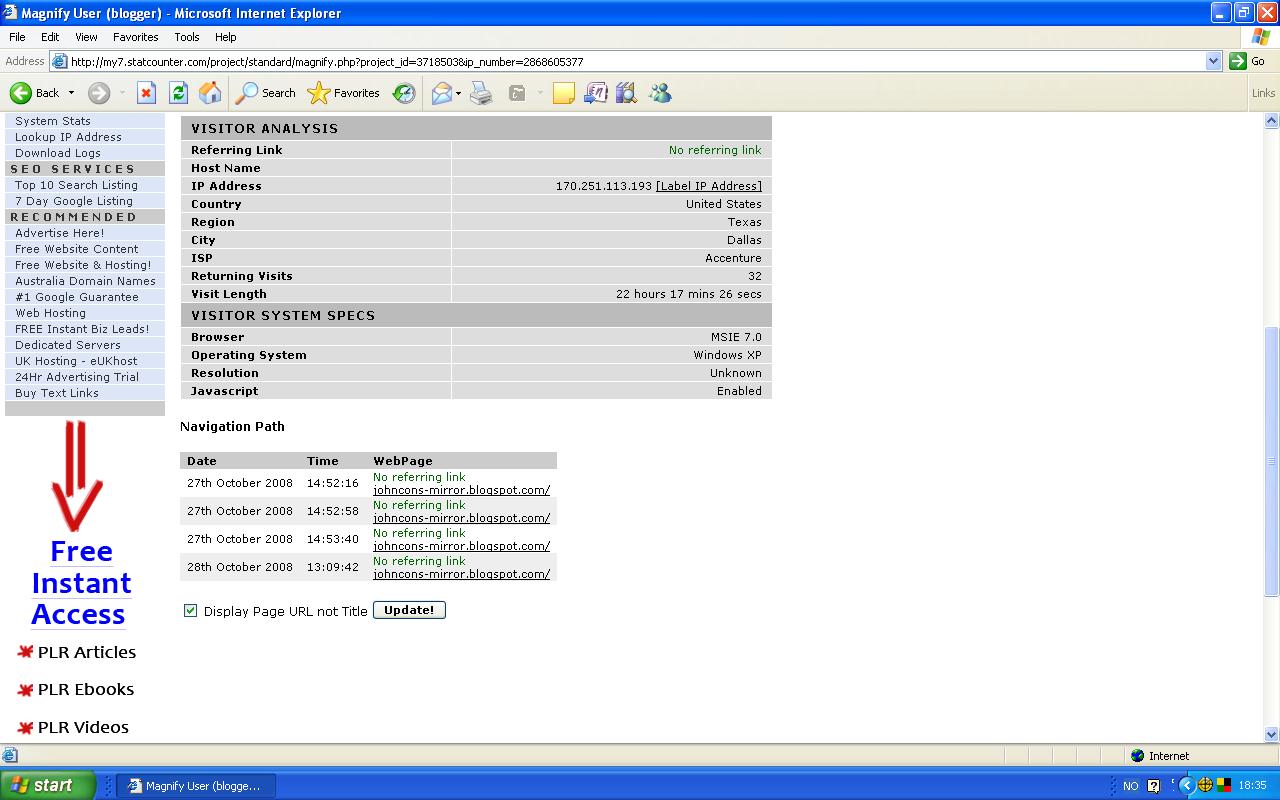Click the language bar help icon in the taskbar

(x=1153, y=786)
